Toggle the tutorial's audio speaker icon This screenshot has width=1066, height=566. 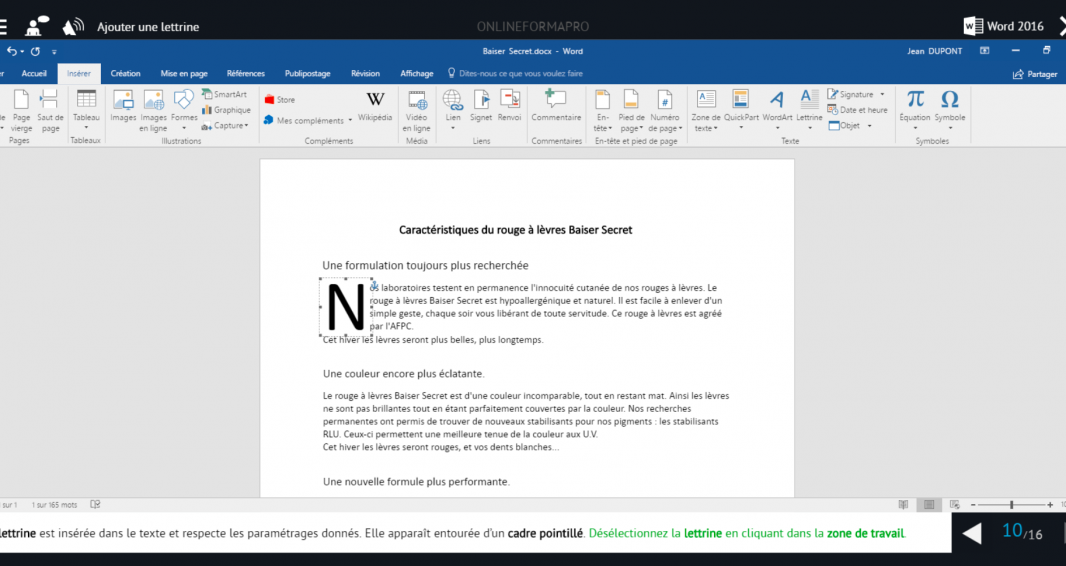click(73, 26)
